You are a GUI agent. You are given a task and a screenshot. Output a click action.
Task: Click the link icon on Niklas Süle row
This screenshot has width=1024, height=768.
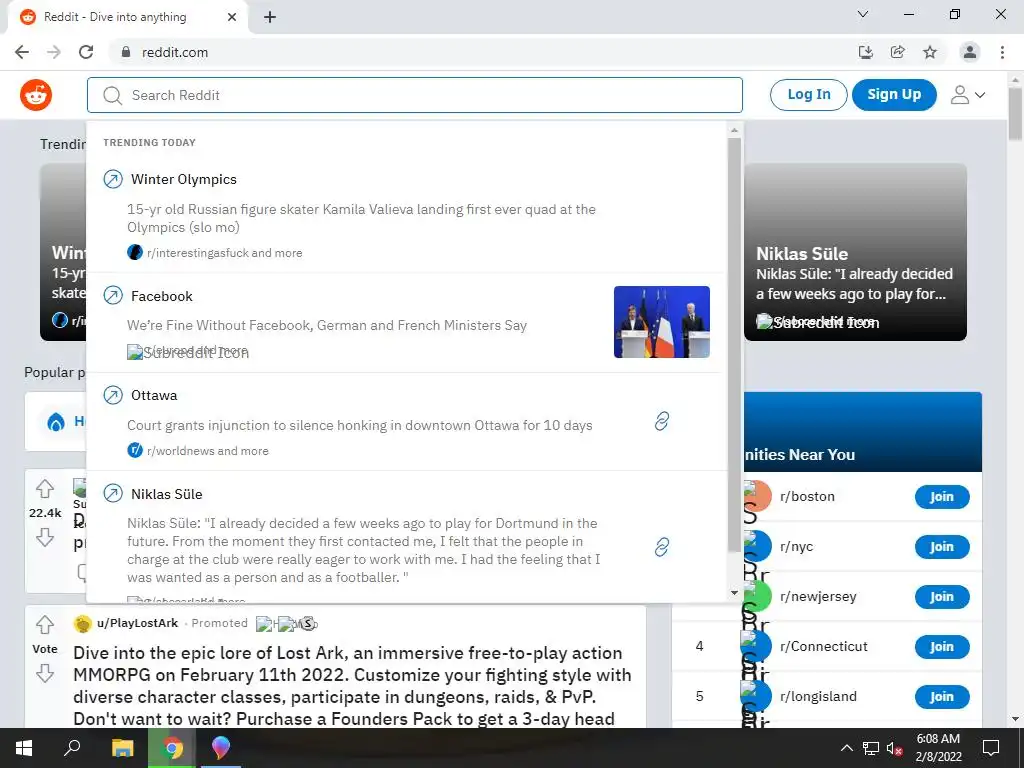662,547
